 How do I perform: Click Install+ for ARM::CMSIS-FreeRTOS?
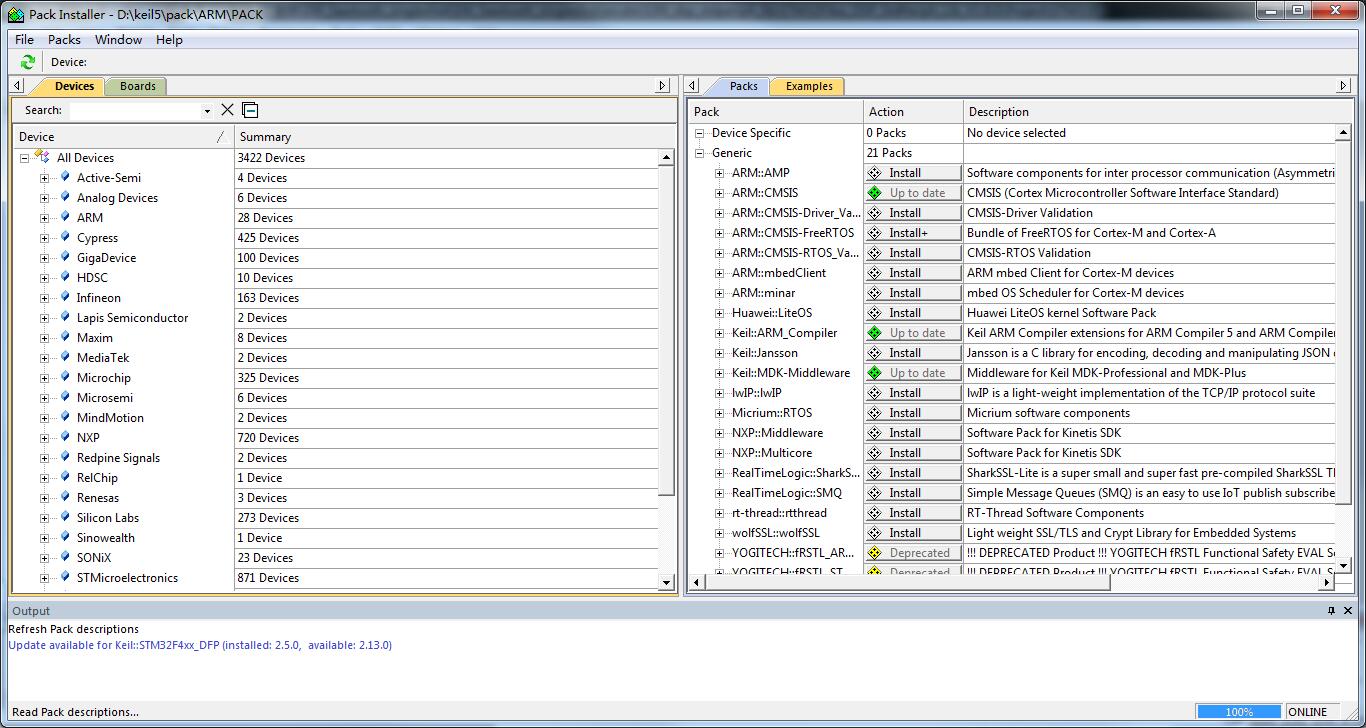[x=912, y=233]
